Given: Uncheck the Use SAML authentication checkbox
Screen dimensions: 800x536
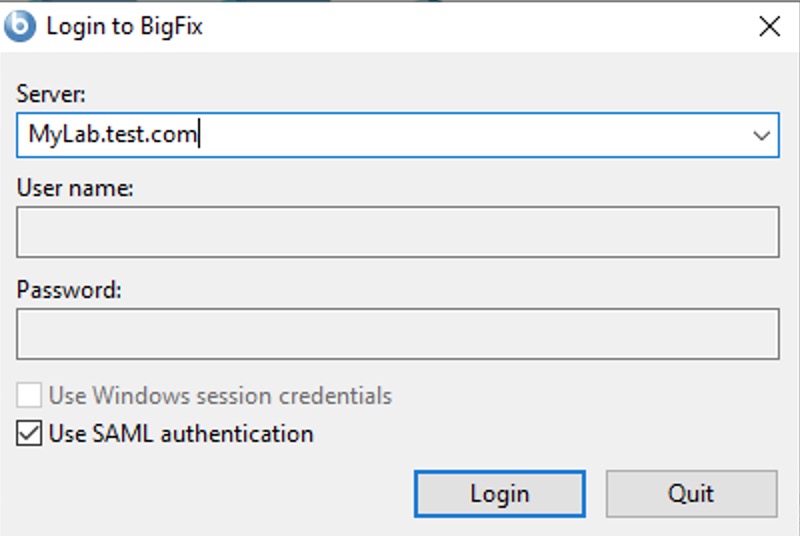Looking at the screenshot, I should [29, 434].
